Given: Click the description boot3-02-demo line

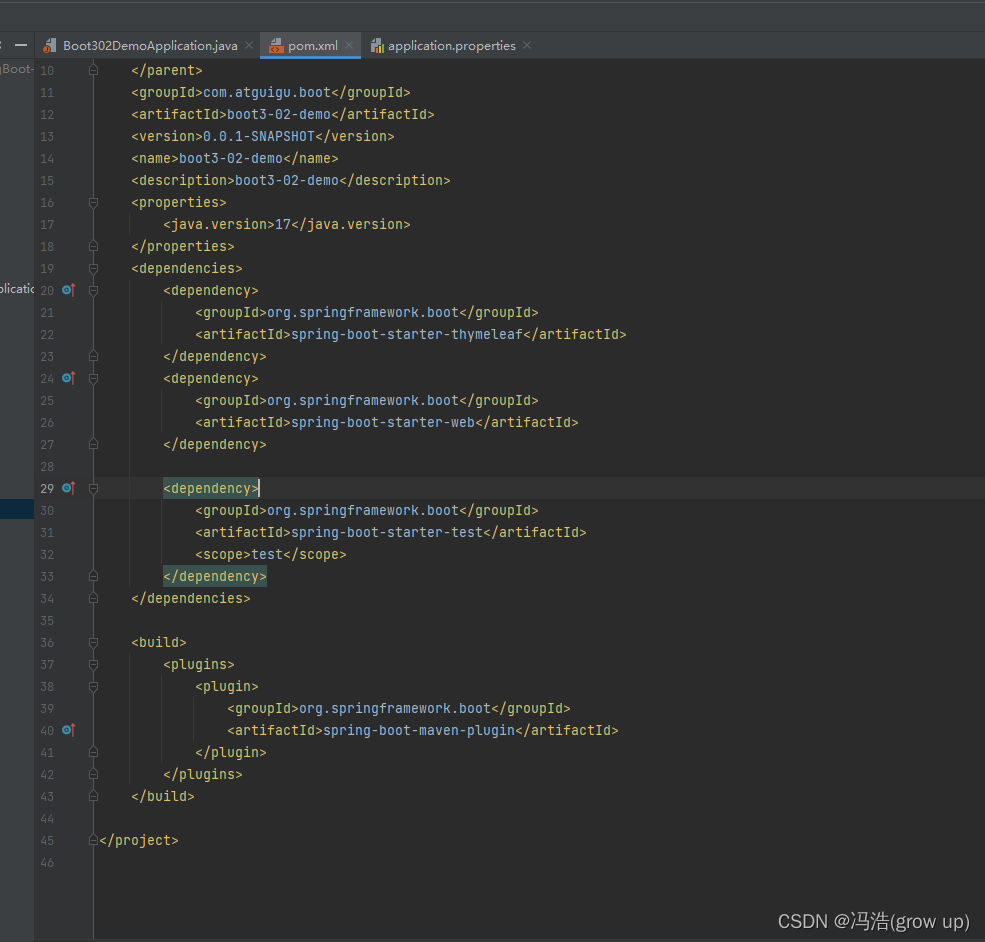Looking at the screenshot, I should pyautogui.click(x=291, y=180).
